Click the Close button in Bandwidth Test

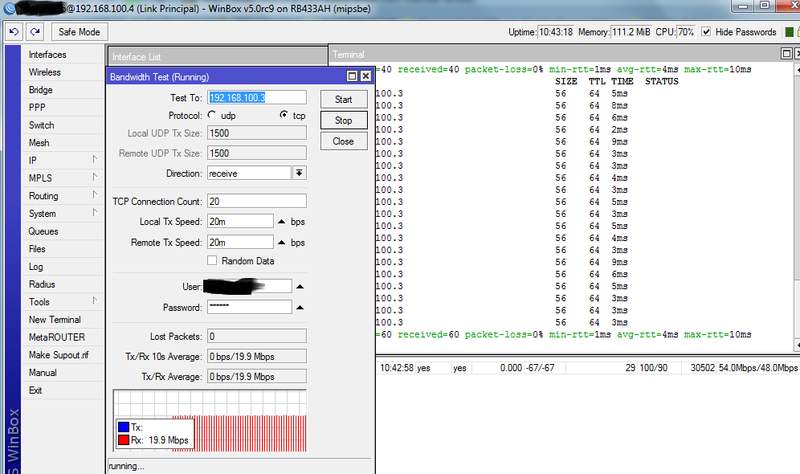343,141
